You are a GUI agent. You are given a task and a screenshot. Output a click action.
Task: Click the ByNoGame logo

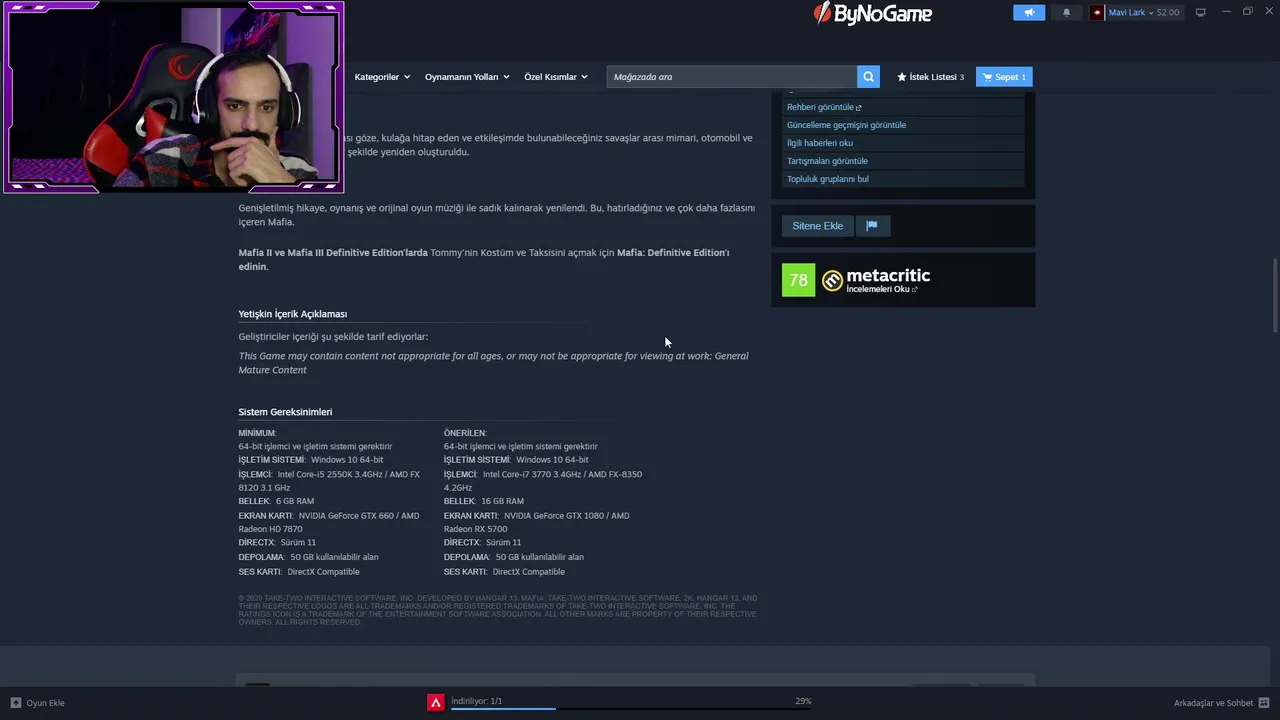tap(873, 13)
